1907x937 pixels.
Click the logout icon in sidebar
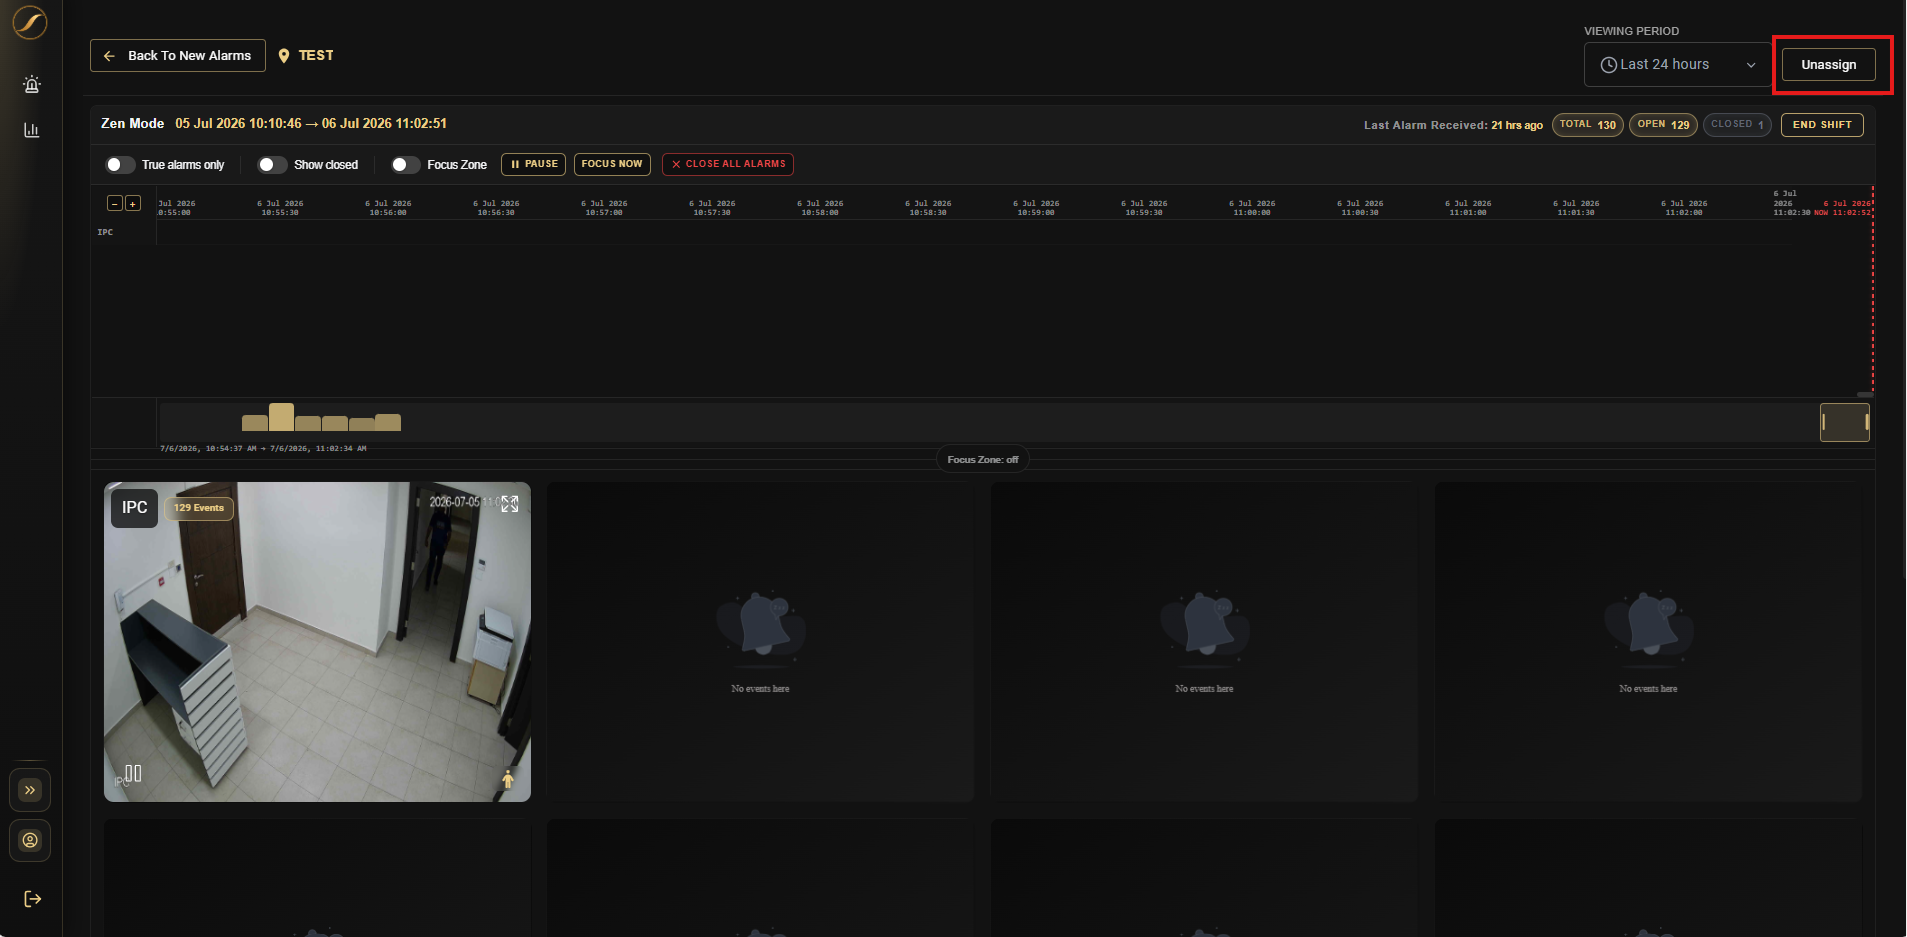[x=32, y=899]
